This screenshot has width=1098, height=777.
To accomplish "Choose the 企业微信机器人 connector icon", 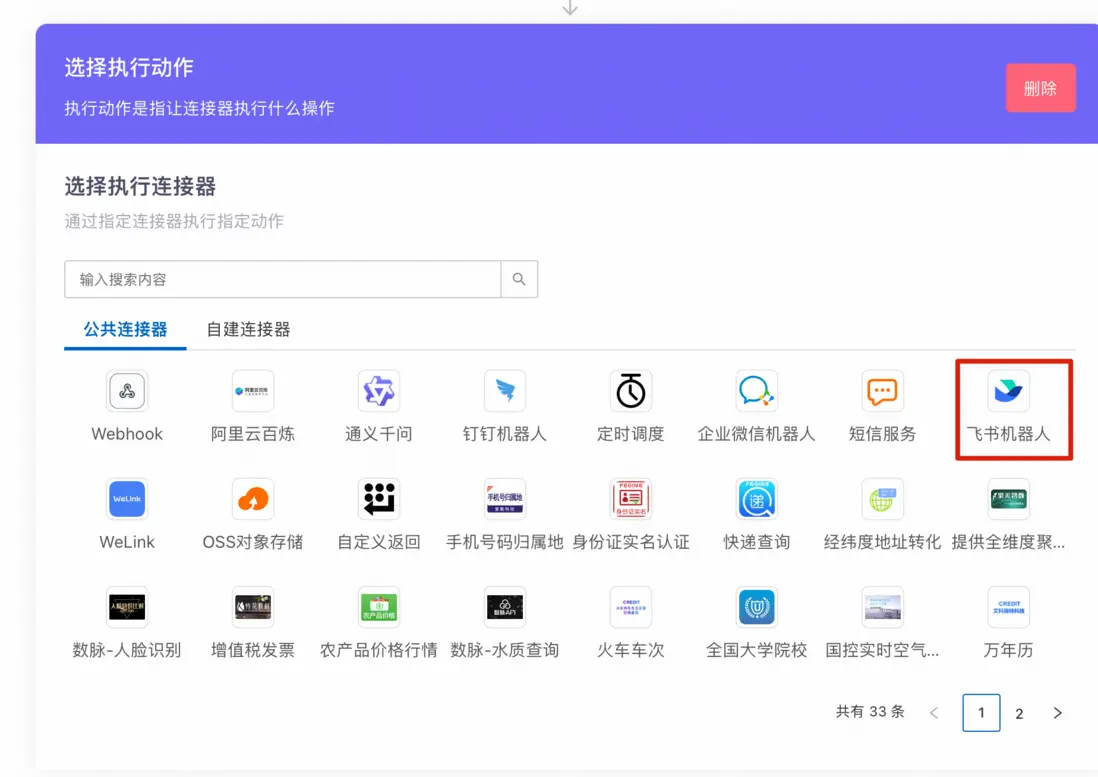I will (756, 391).
